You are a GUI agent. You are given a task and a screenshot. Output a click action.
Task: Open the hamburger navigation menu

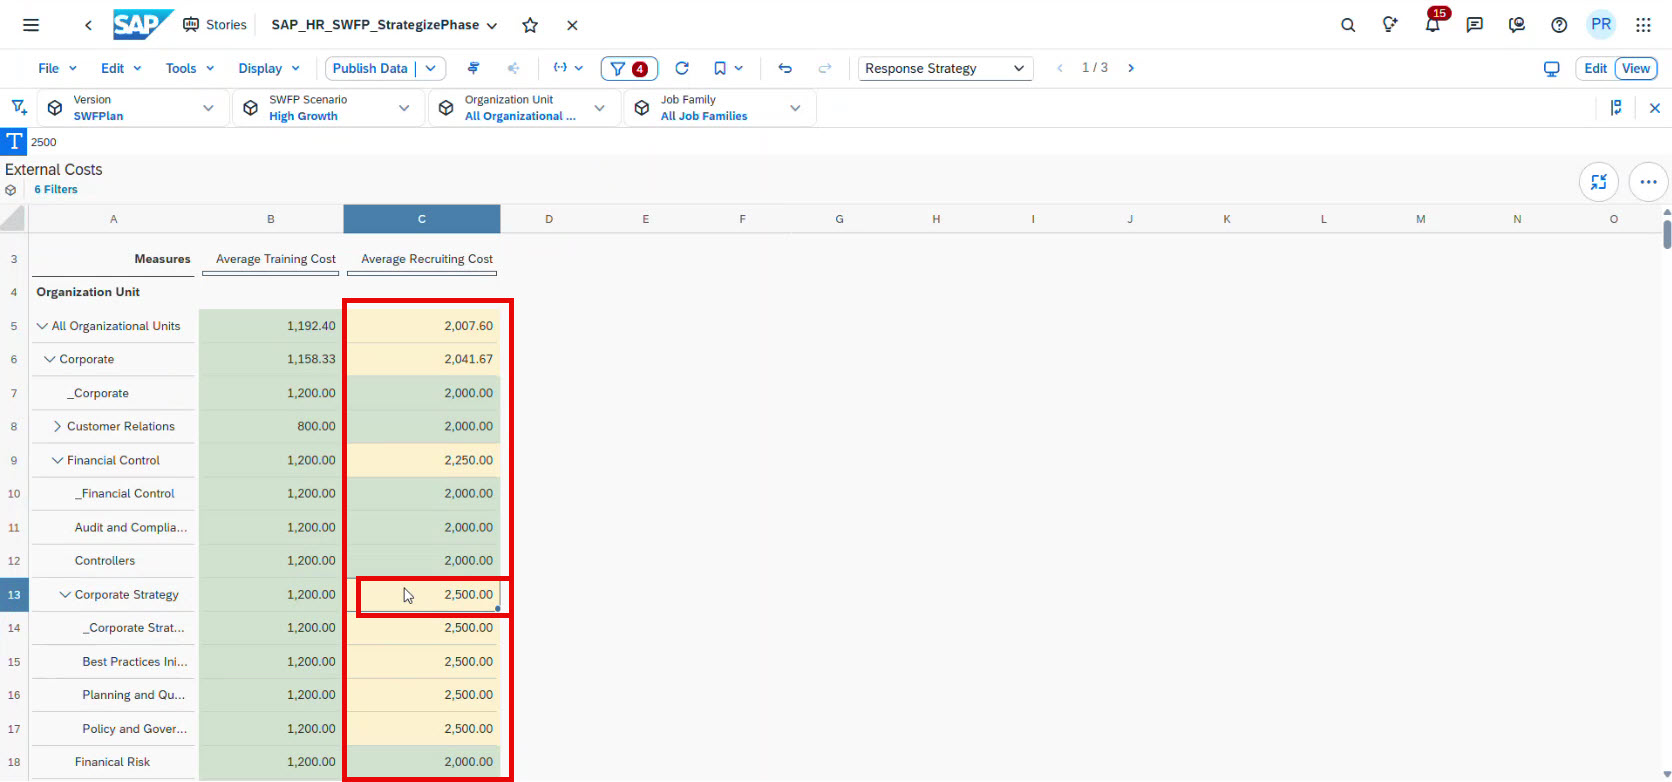(x=31, y=25)
